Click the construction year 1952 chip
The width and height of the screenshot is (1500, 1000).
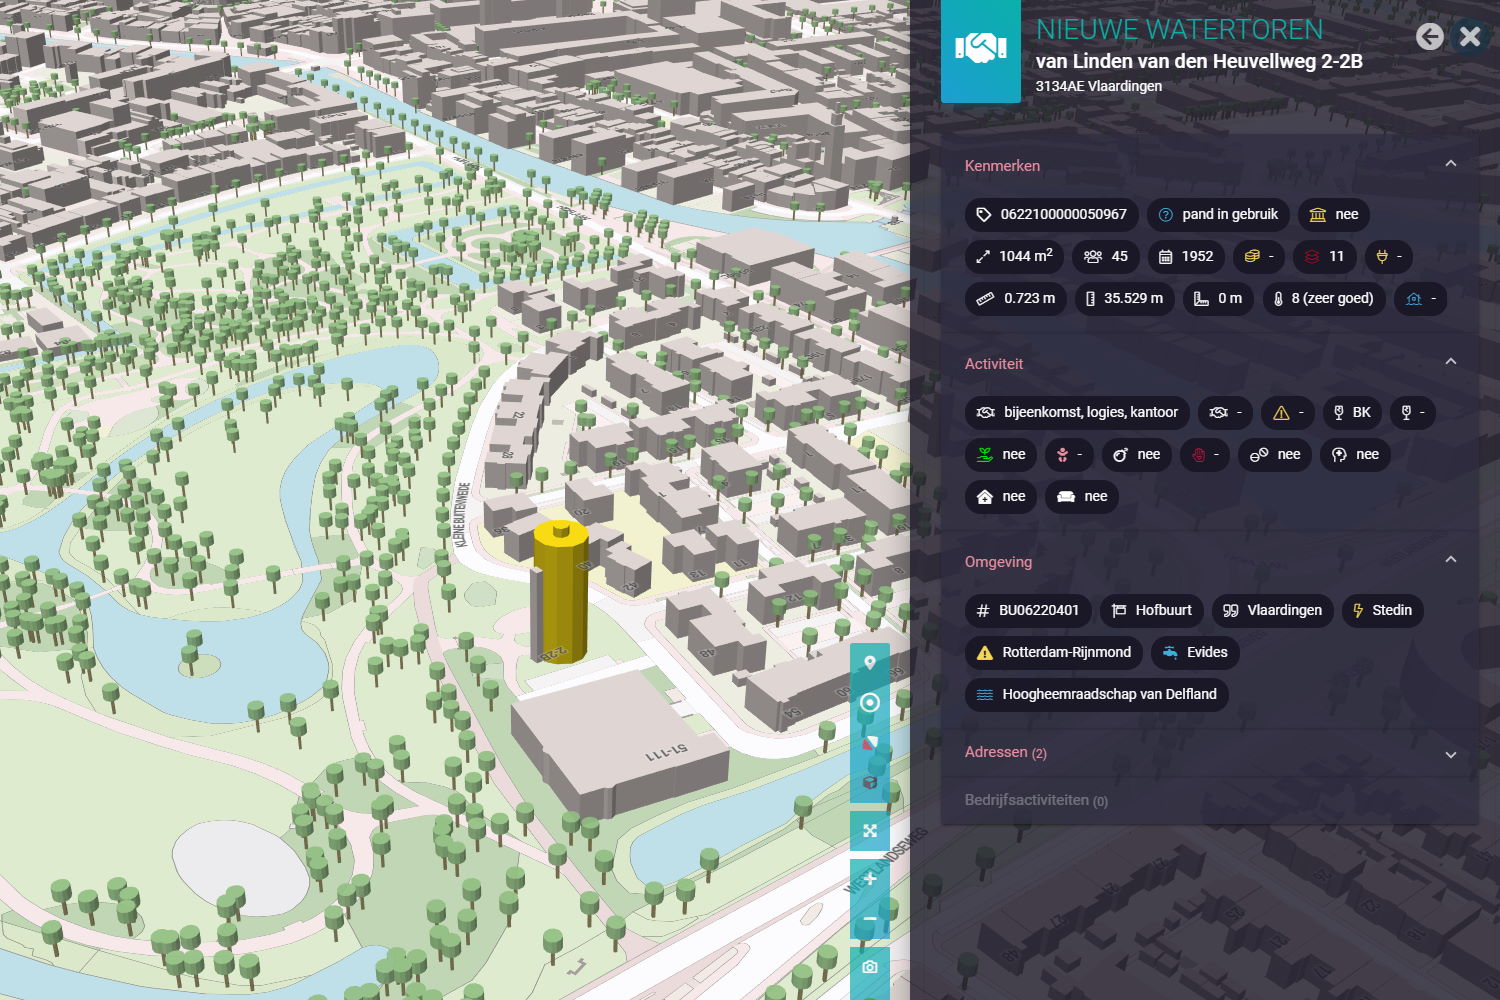[x=1186, y=256]
